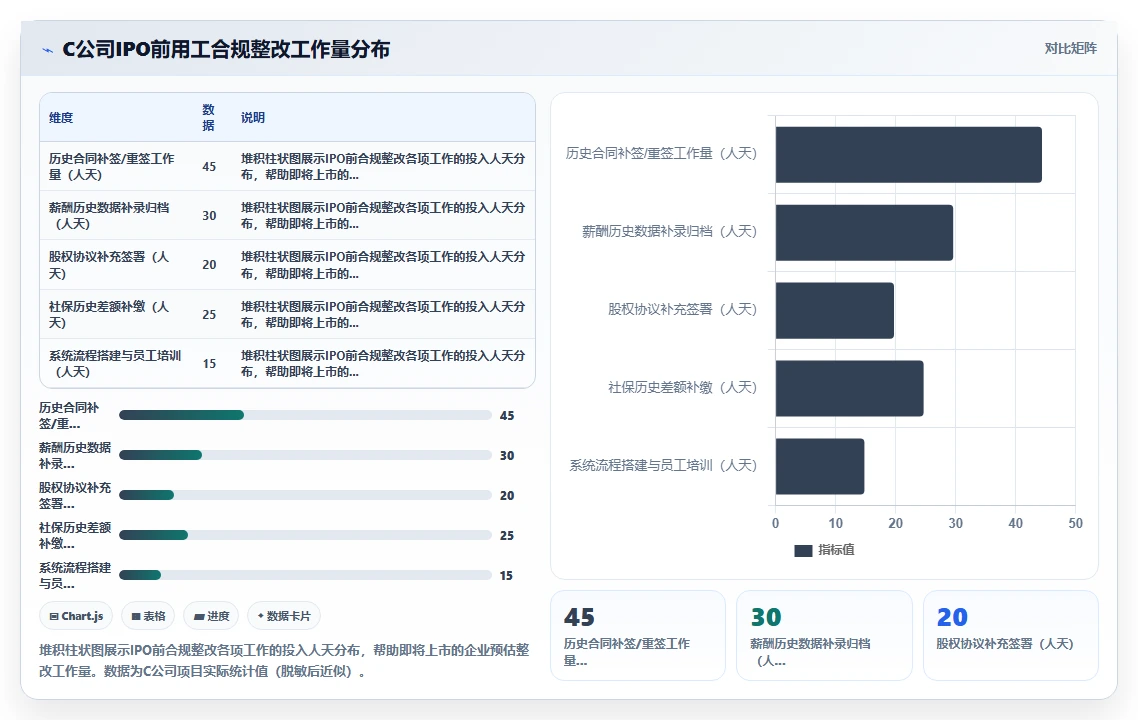Viewport: 1138px width, 720px height.
Task: Click the value 20 in the table
Action: click(x=209, y=265)
